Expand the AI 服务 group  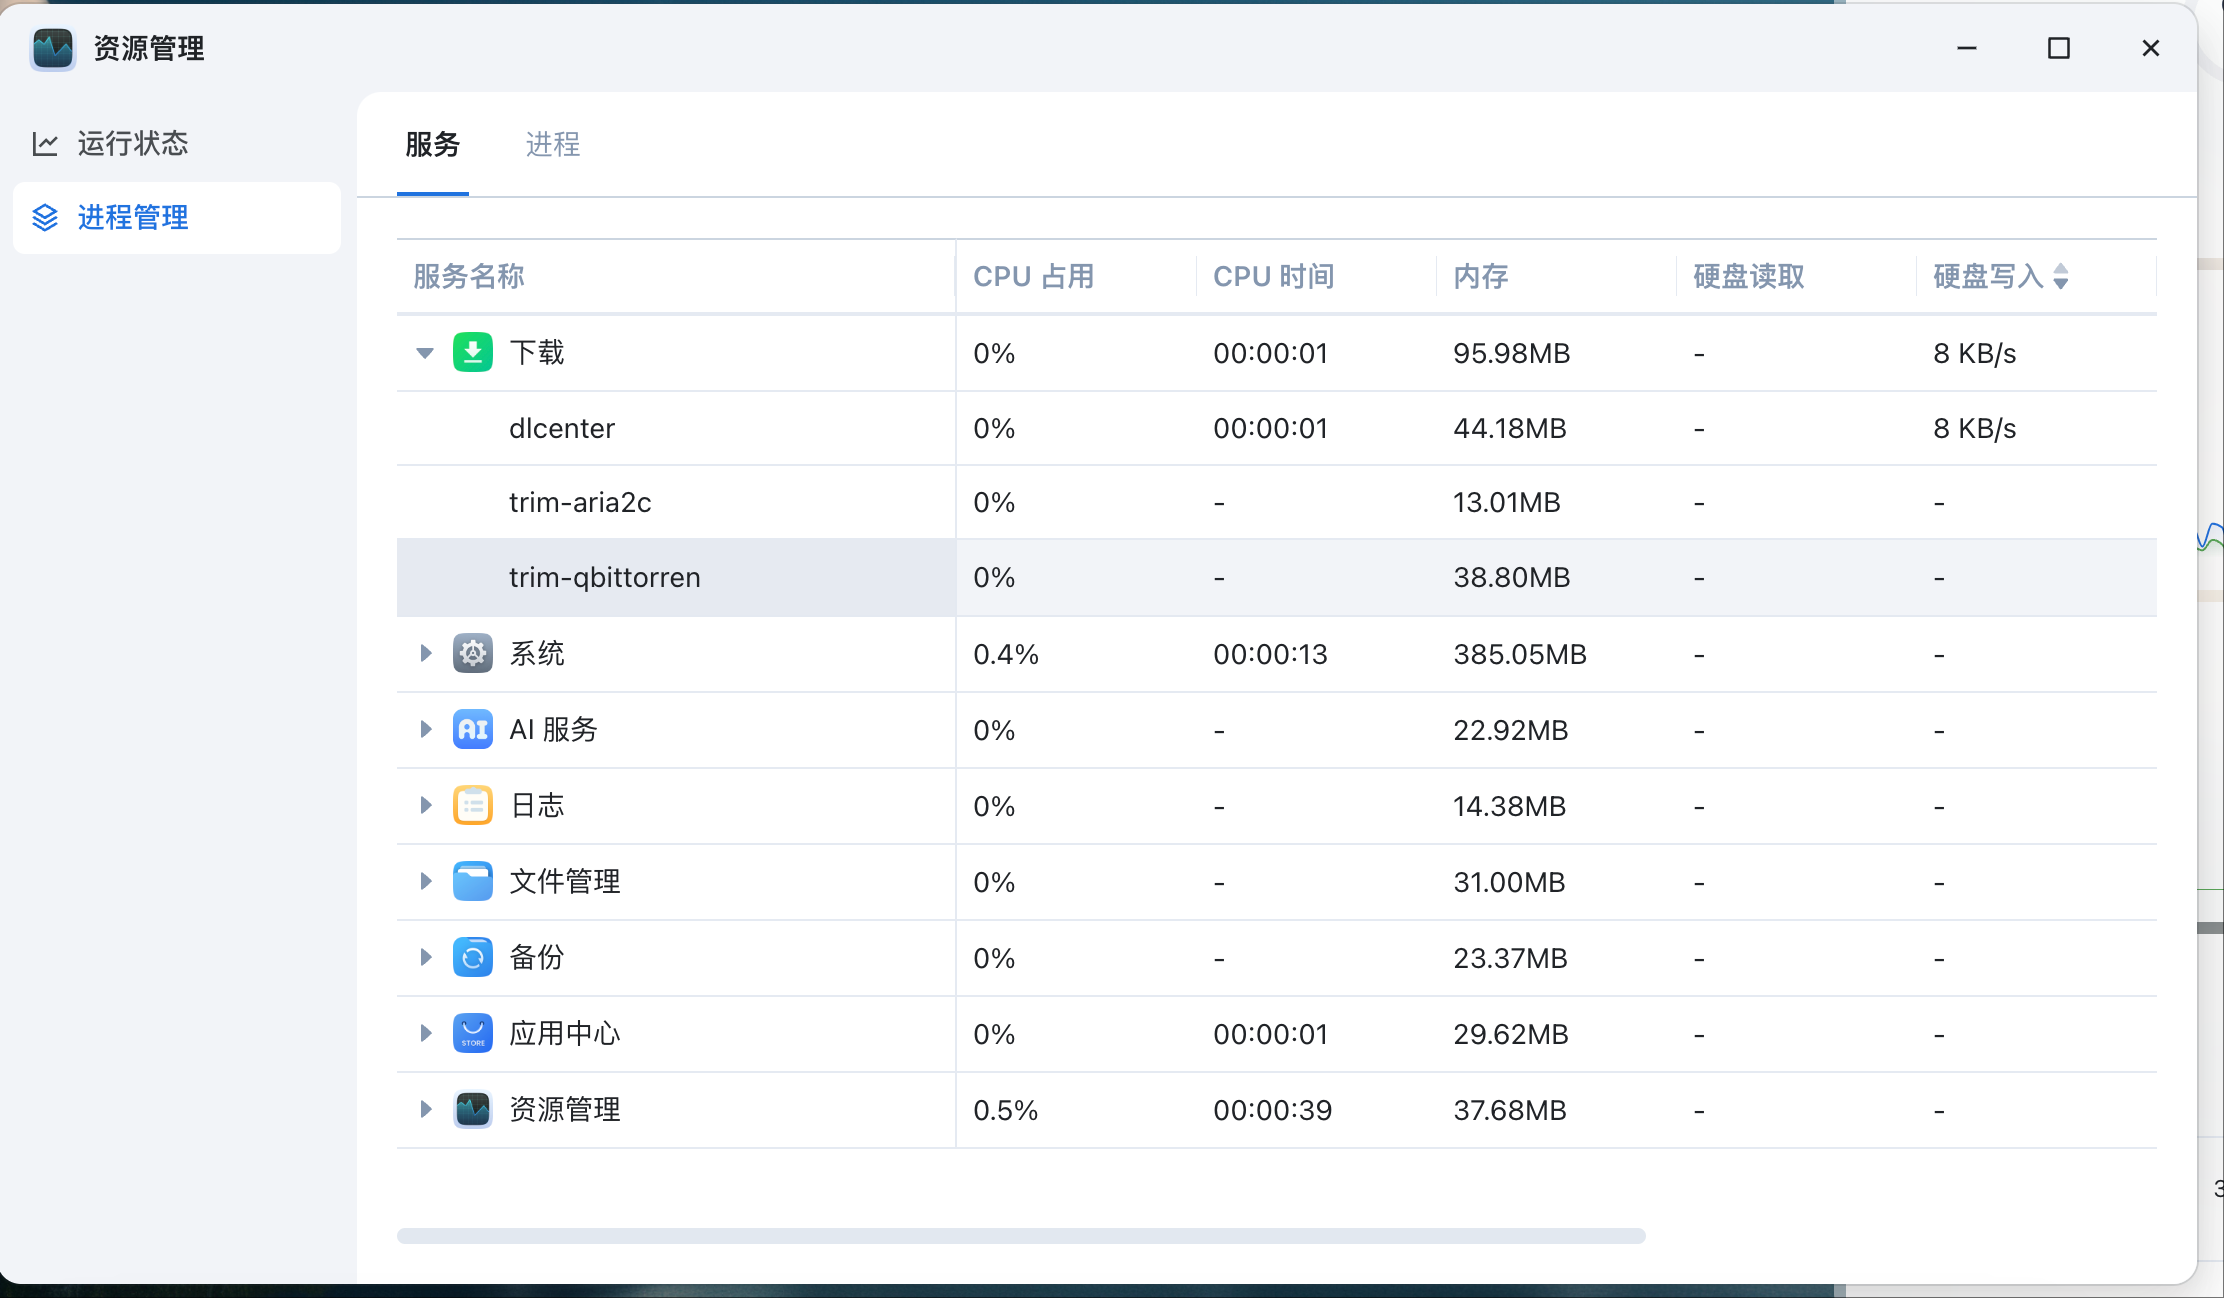(x=426, y=729)
